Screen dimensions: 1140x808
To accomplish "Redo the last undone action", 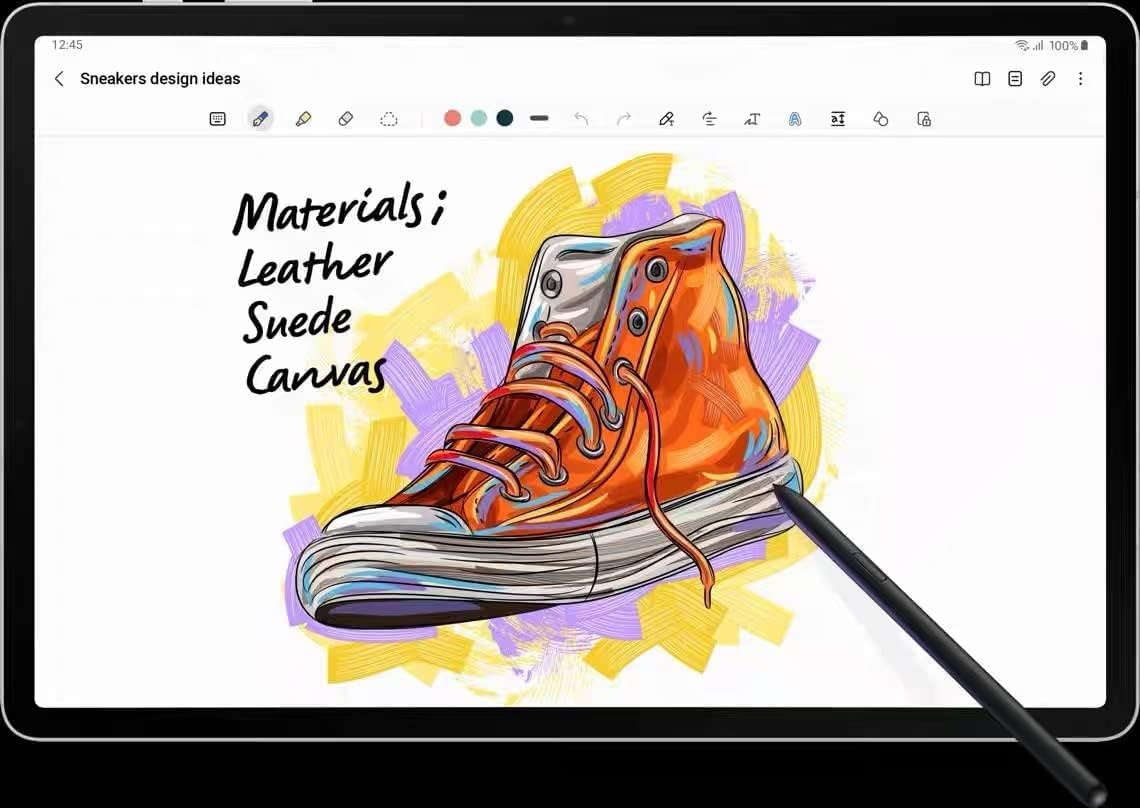I will (625, 118).
